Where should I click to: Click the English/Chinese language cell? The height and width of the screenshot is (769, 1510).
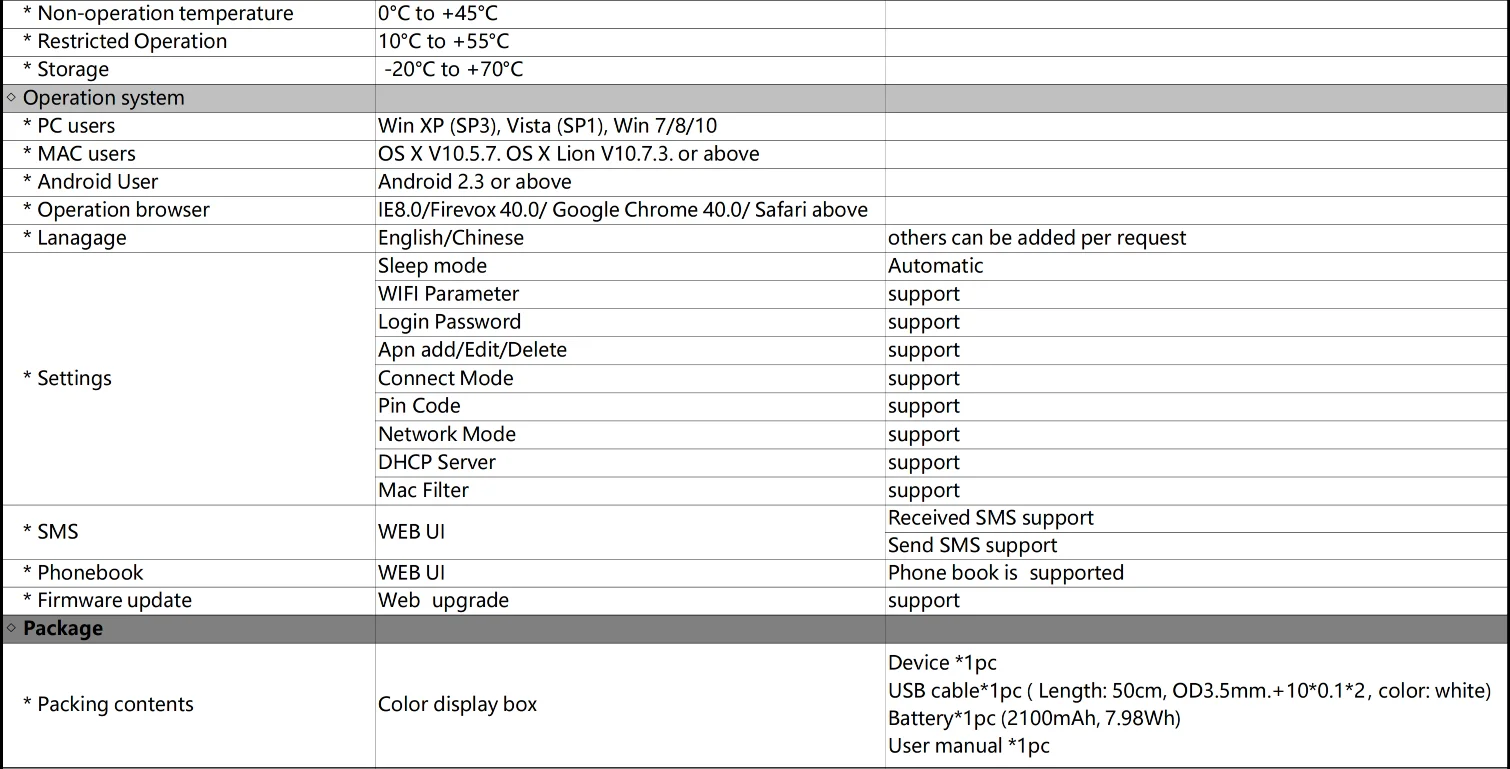click(451, 238)
